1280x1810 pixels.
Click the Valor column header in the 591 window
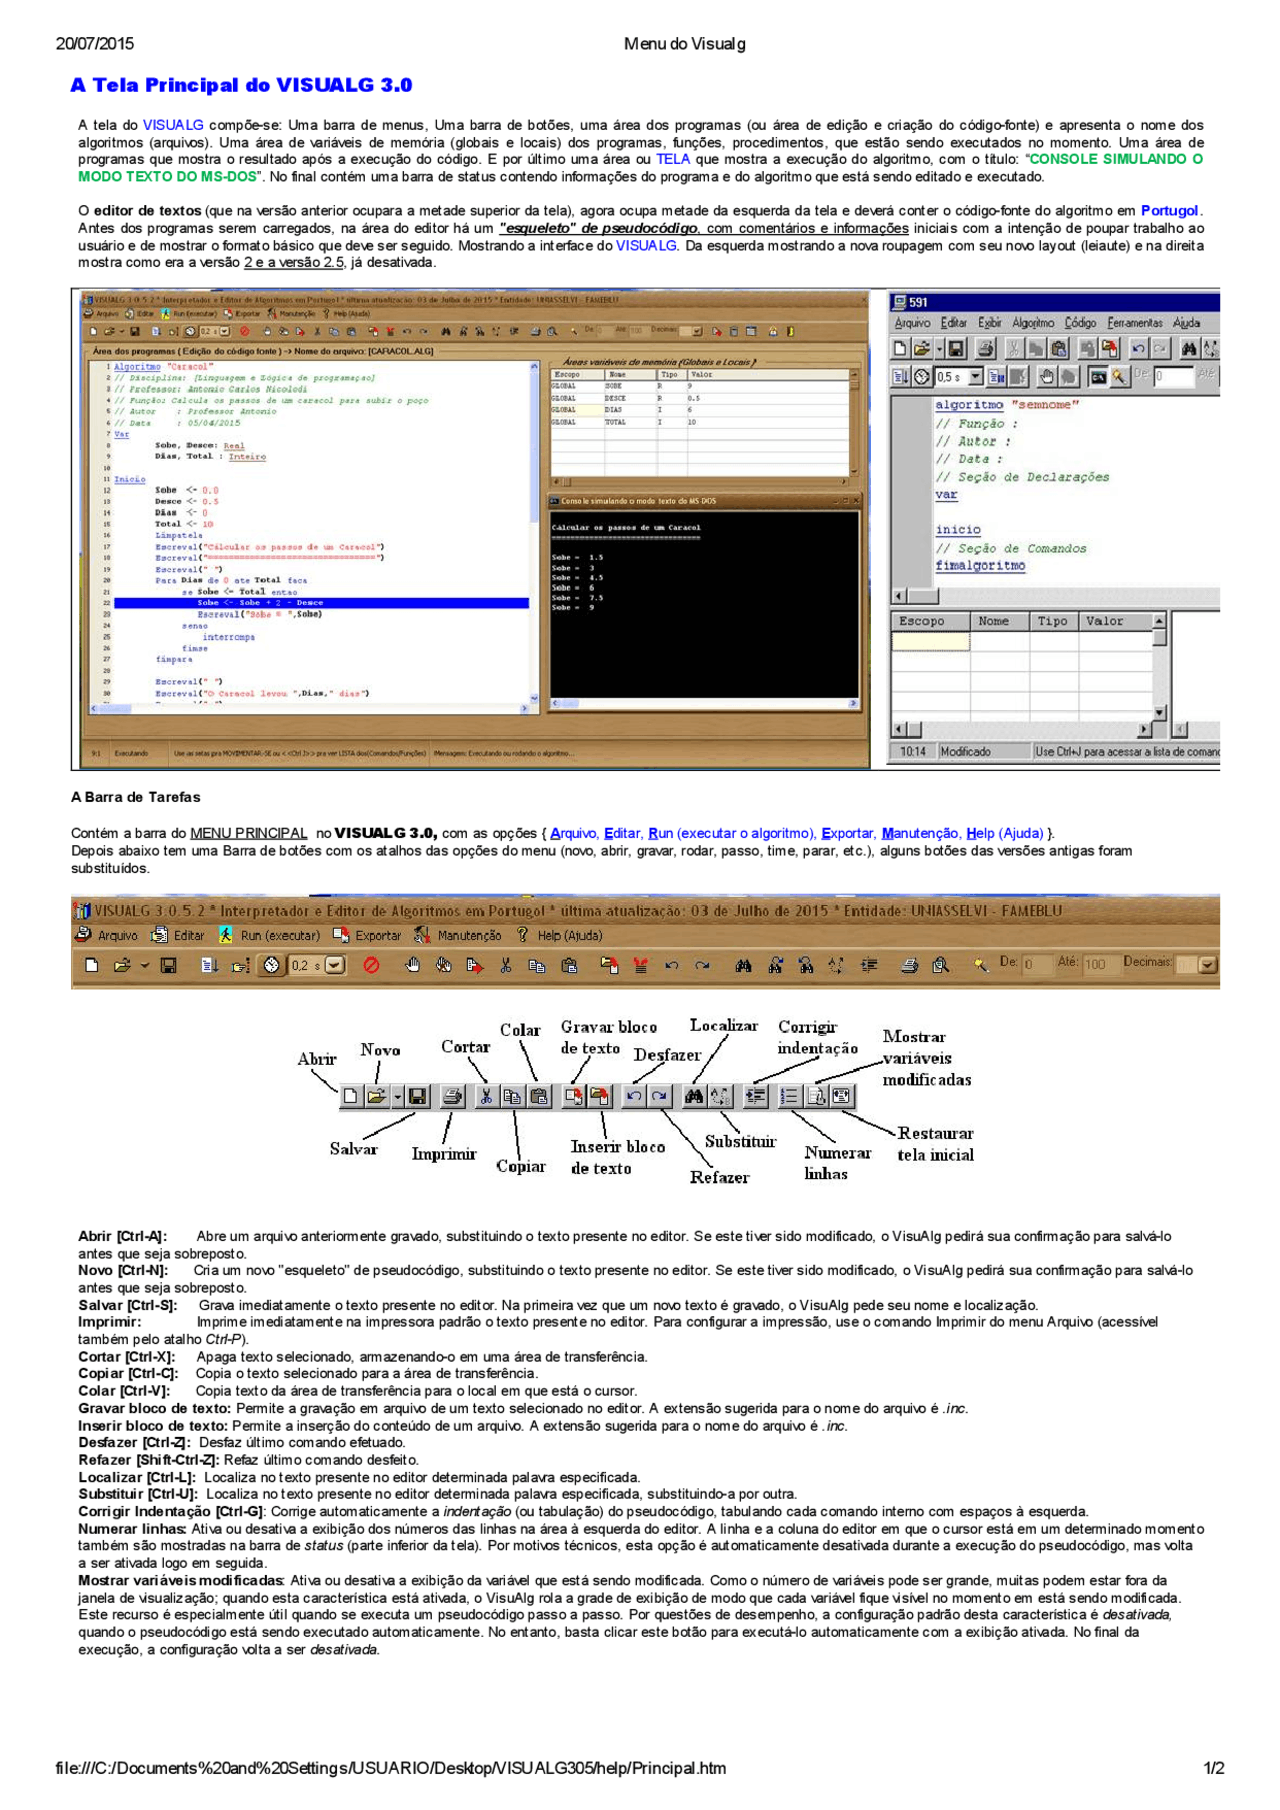coord(1115,621)
